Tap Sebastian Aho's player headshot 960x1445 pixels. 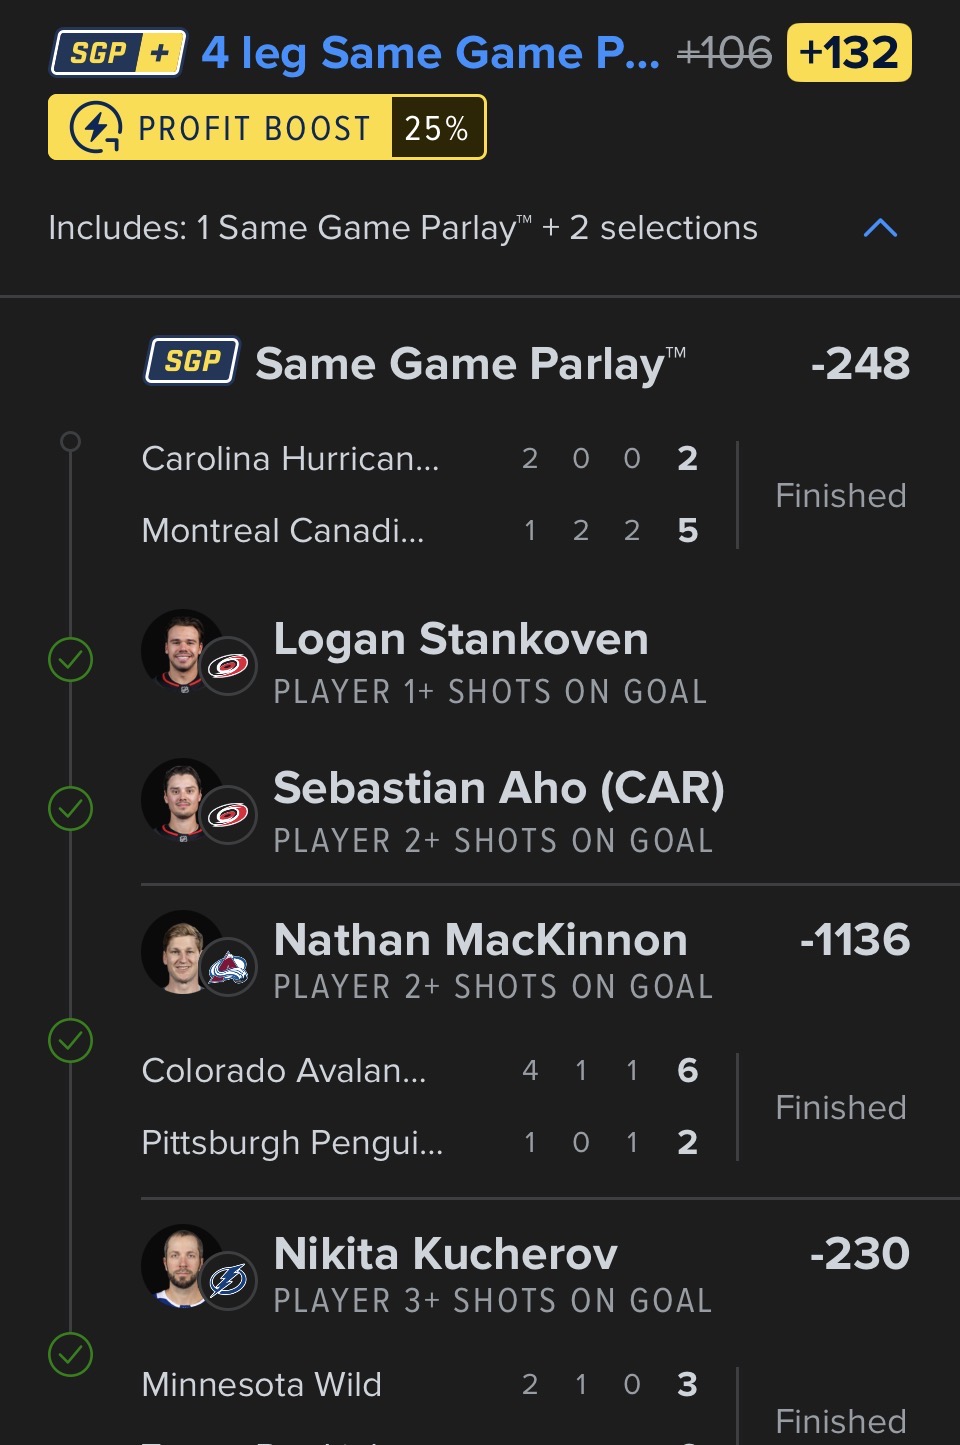point(181,799)
